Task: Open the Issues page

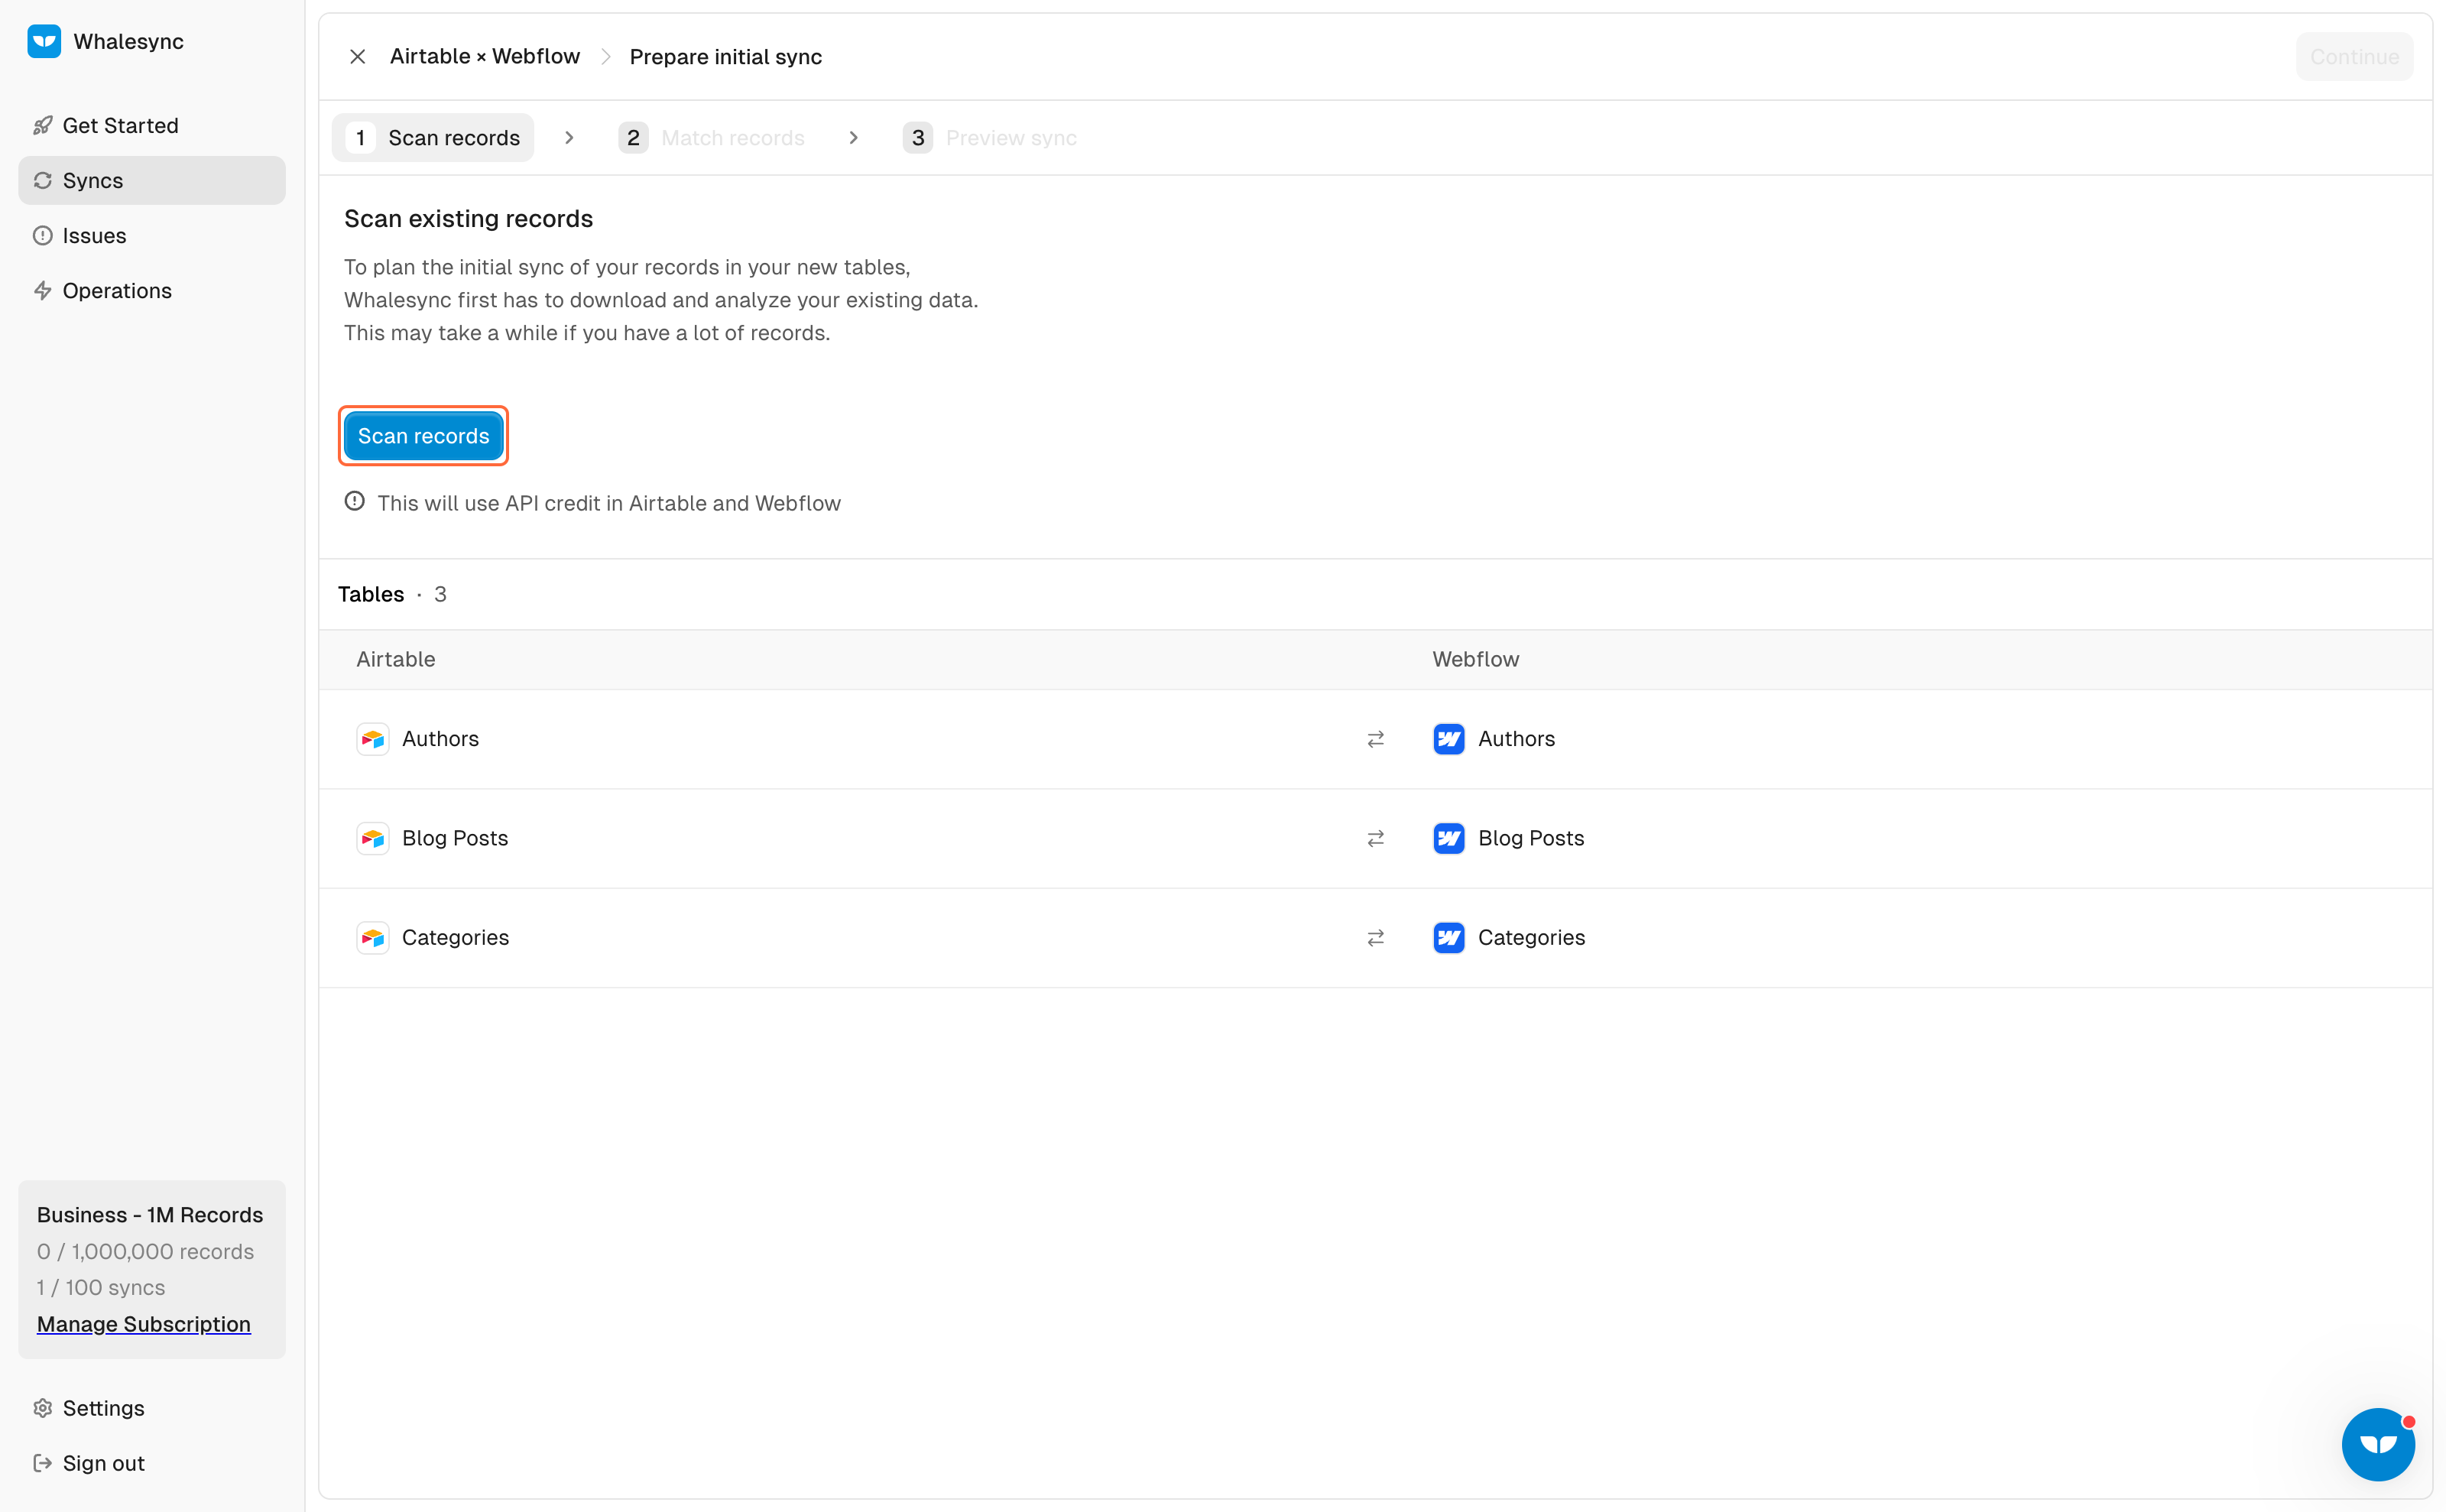Action: [152, 235]
